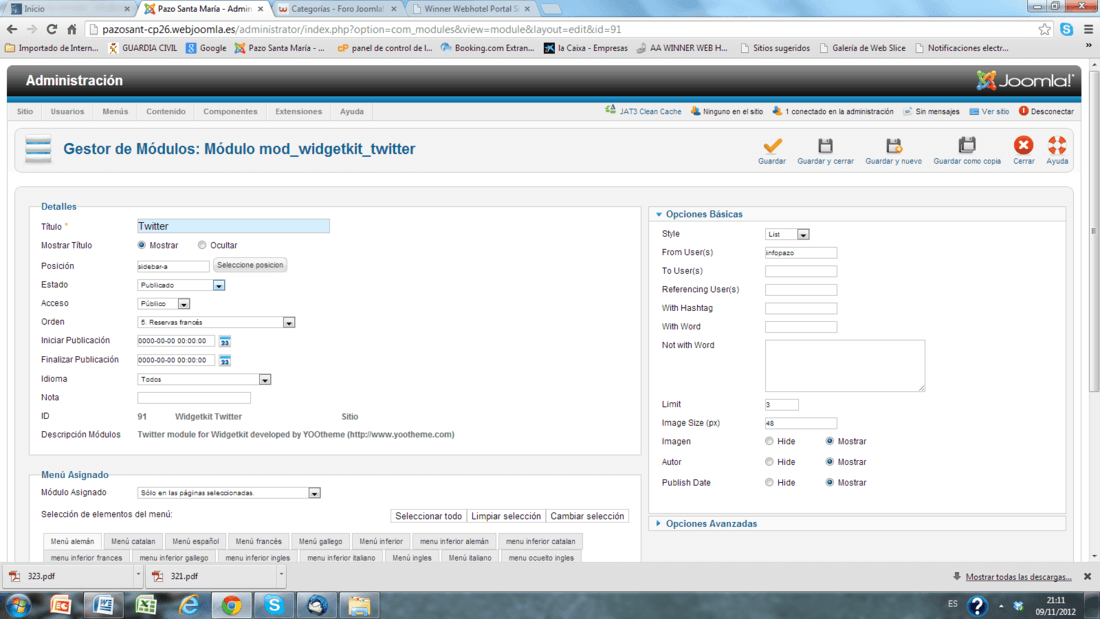Open Idioma dropdown (Todos)
Image resolution: width=1100 pixels, height=619 pixels.
coord(204,379)
